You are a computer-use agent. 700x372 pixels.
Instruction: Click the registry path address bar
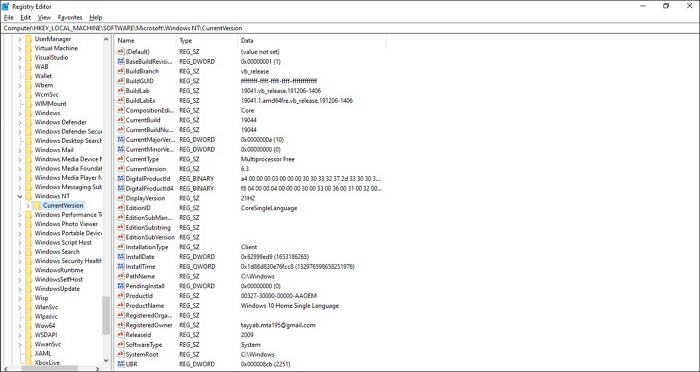click(350, 28)
